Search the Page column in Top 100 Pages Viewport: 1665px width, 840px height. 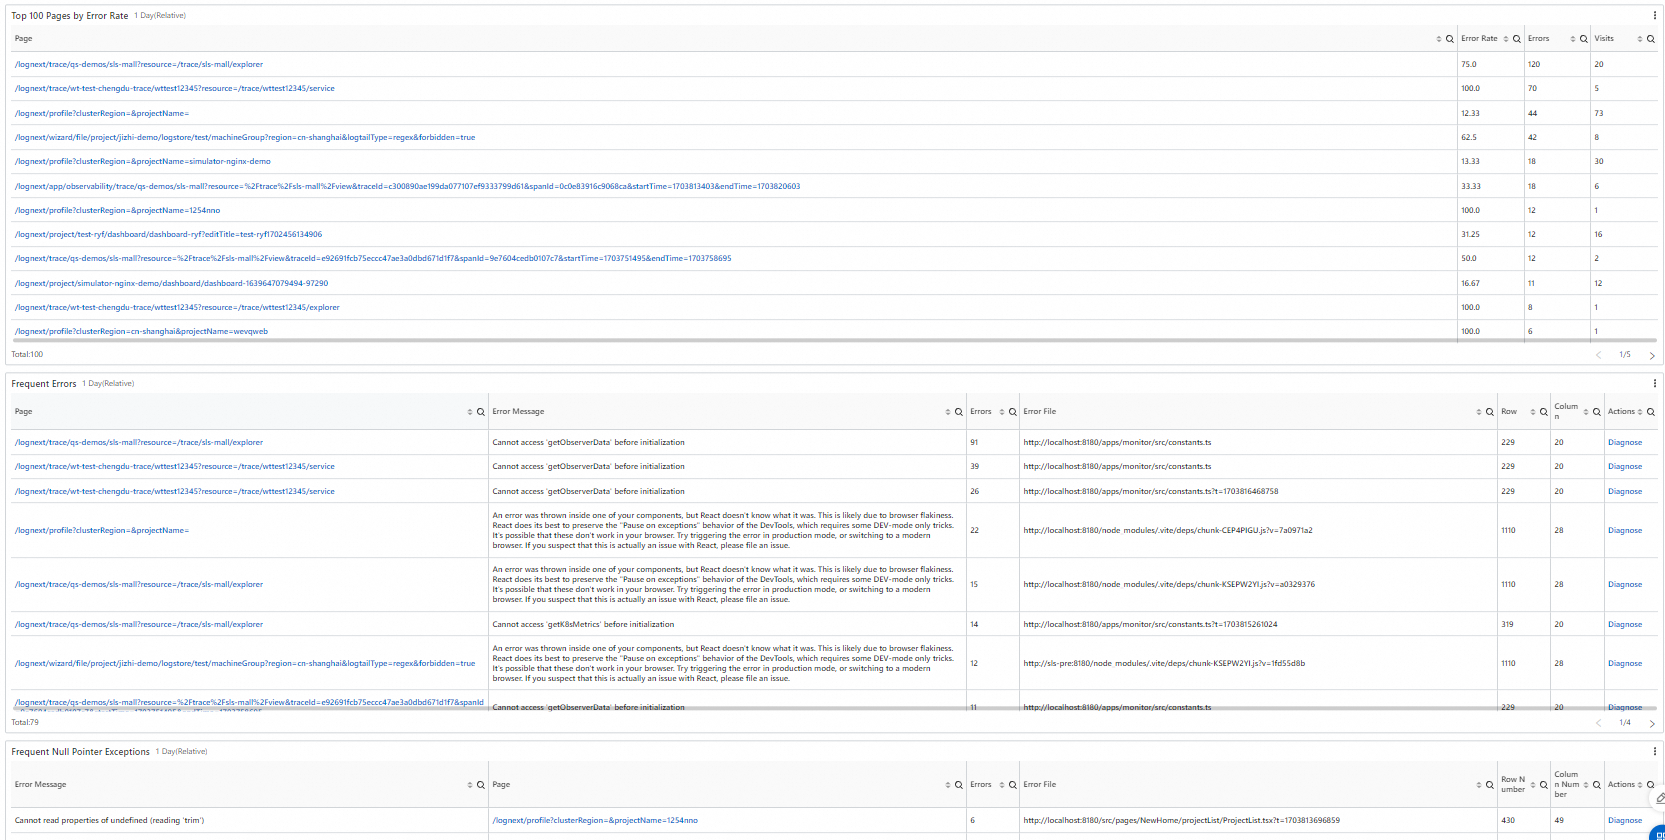[x=1450, y=39]
